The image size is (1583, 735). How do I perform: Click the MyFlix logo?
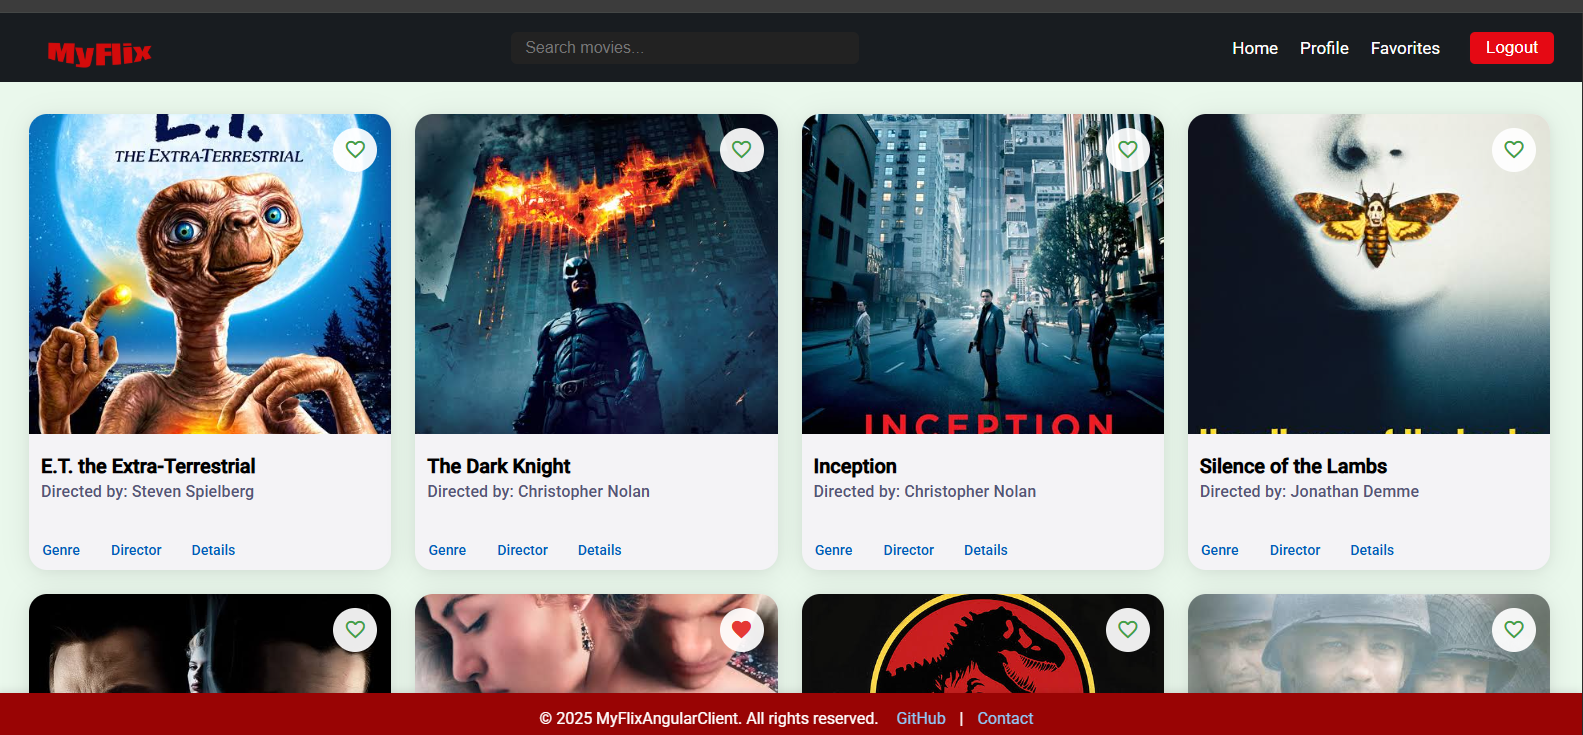click(x=99, y=53)
